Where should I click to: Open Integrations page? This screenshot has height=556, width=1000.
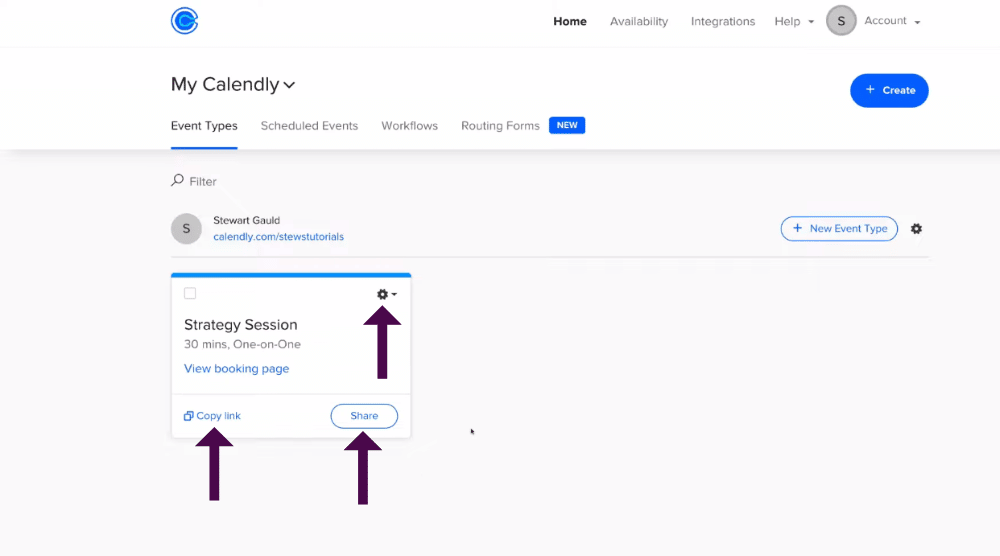pyautogui.click(x=723, y=22)
